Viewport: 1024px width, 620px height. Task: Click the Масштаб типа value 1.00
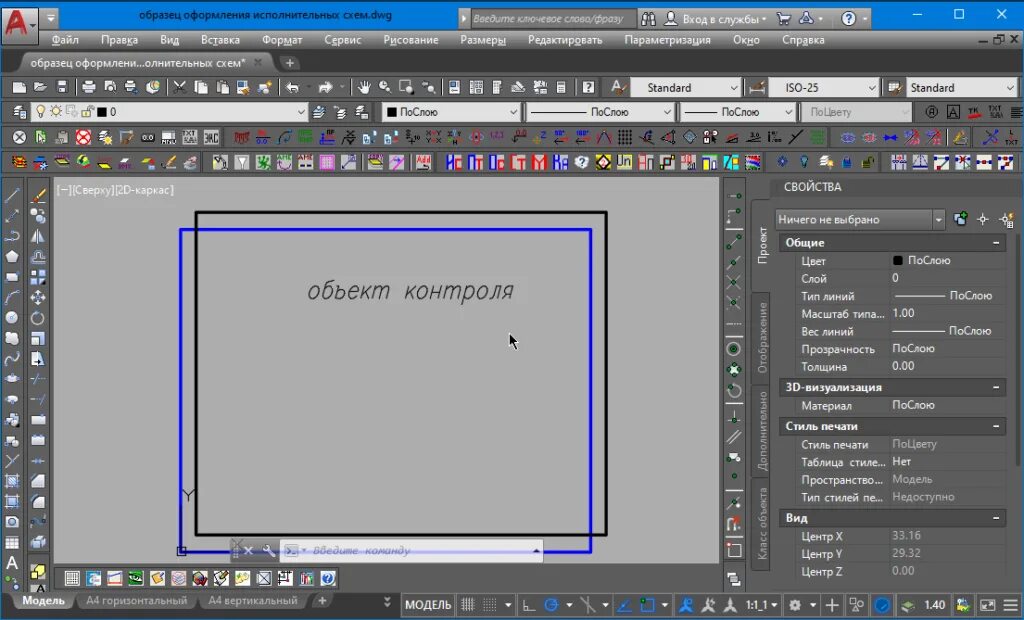click(903, 313)
